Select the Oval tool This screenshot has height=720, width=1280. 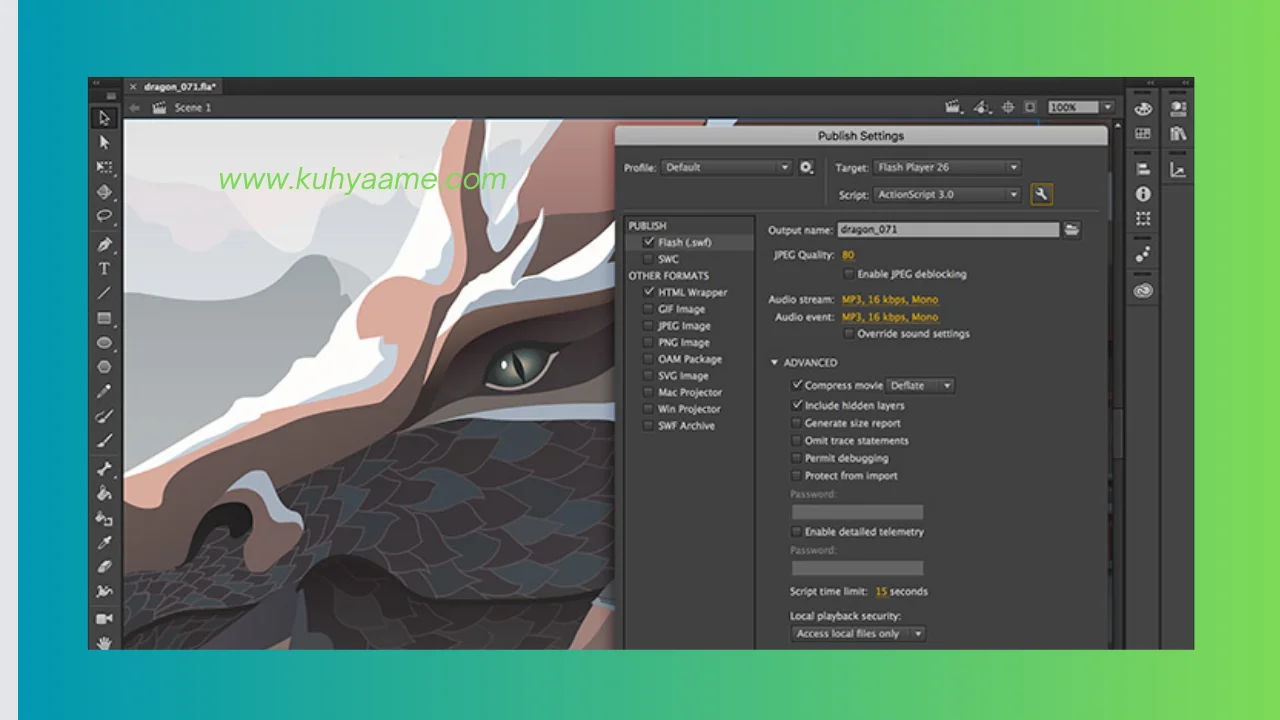[x=104, y=342]
